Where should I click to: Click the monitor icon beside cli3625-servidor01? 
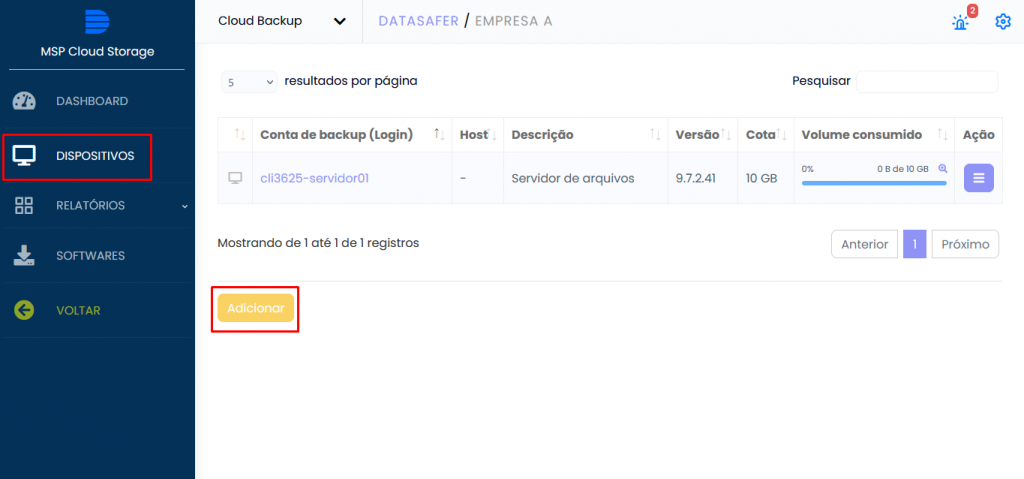236,178
